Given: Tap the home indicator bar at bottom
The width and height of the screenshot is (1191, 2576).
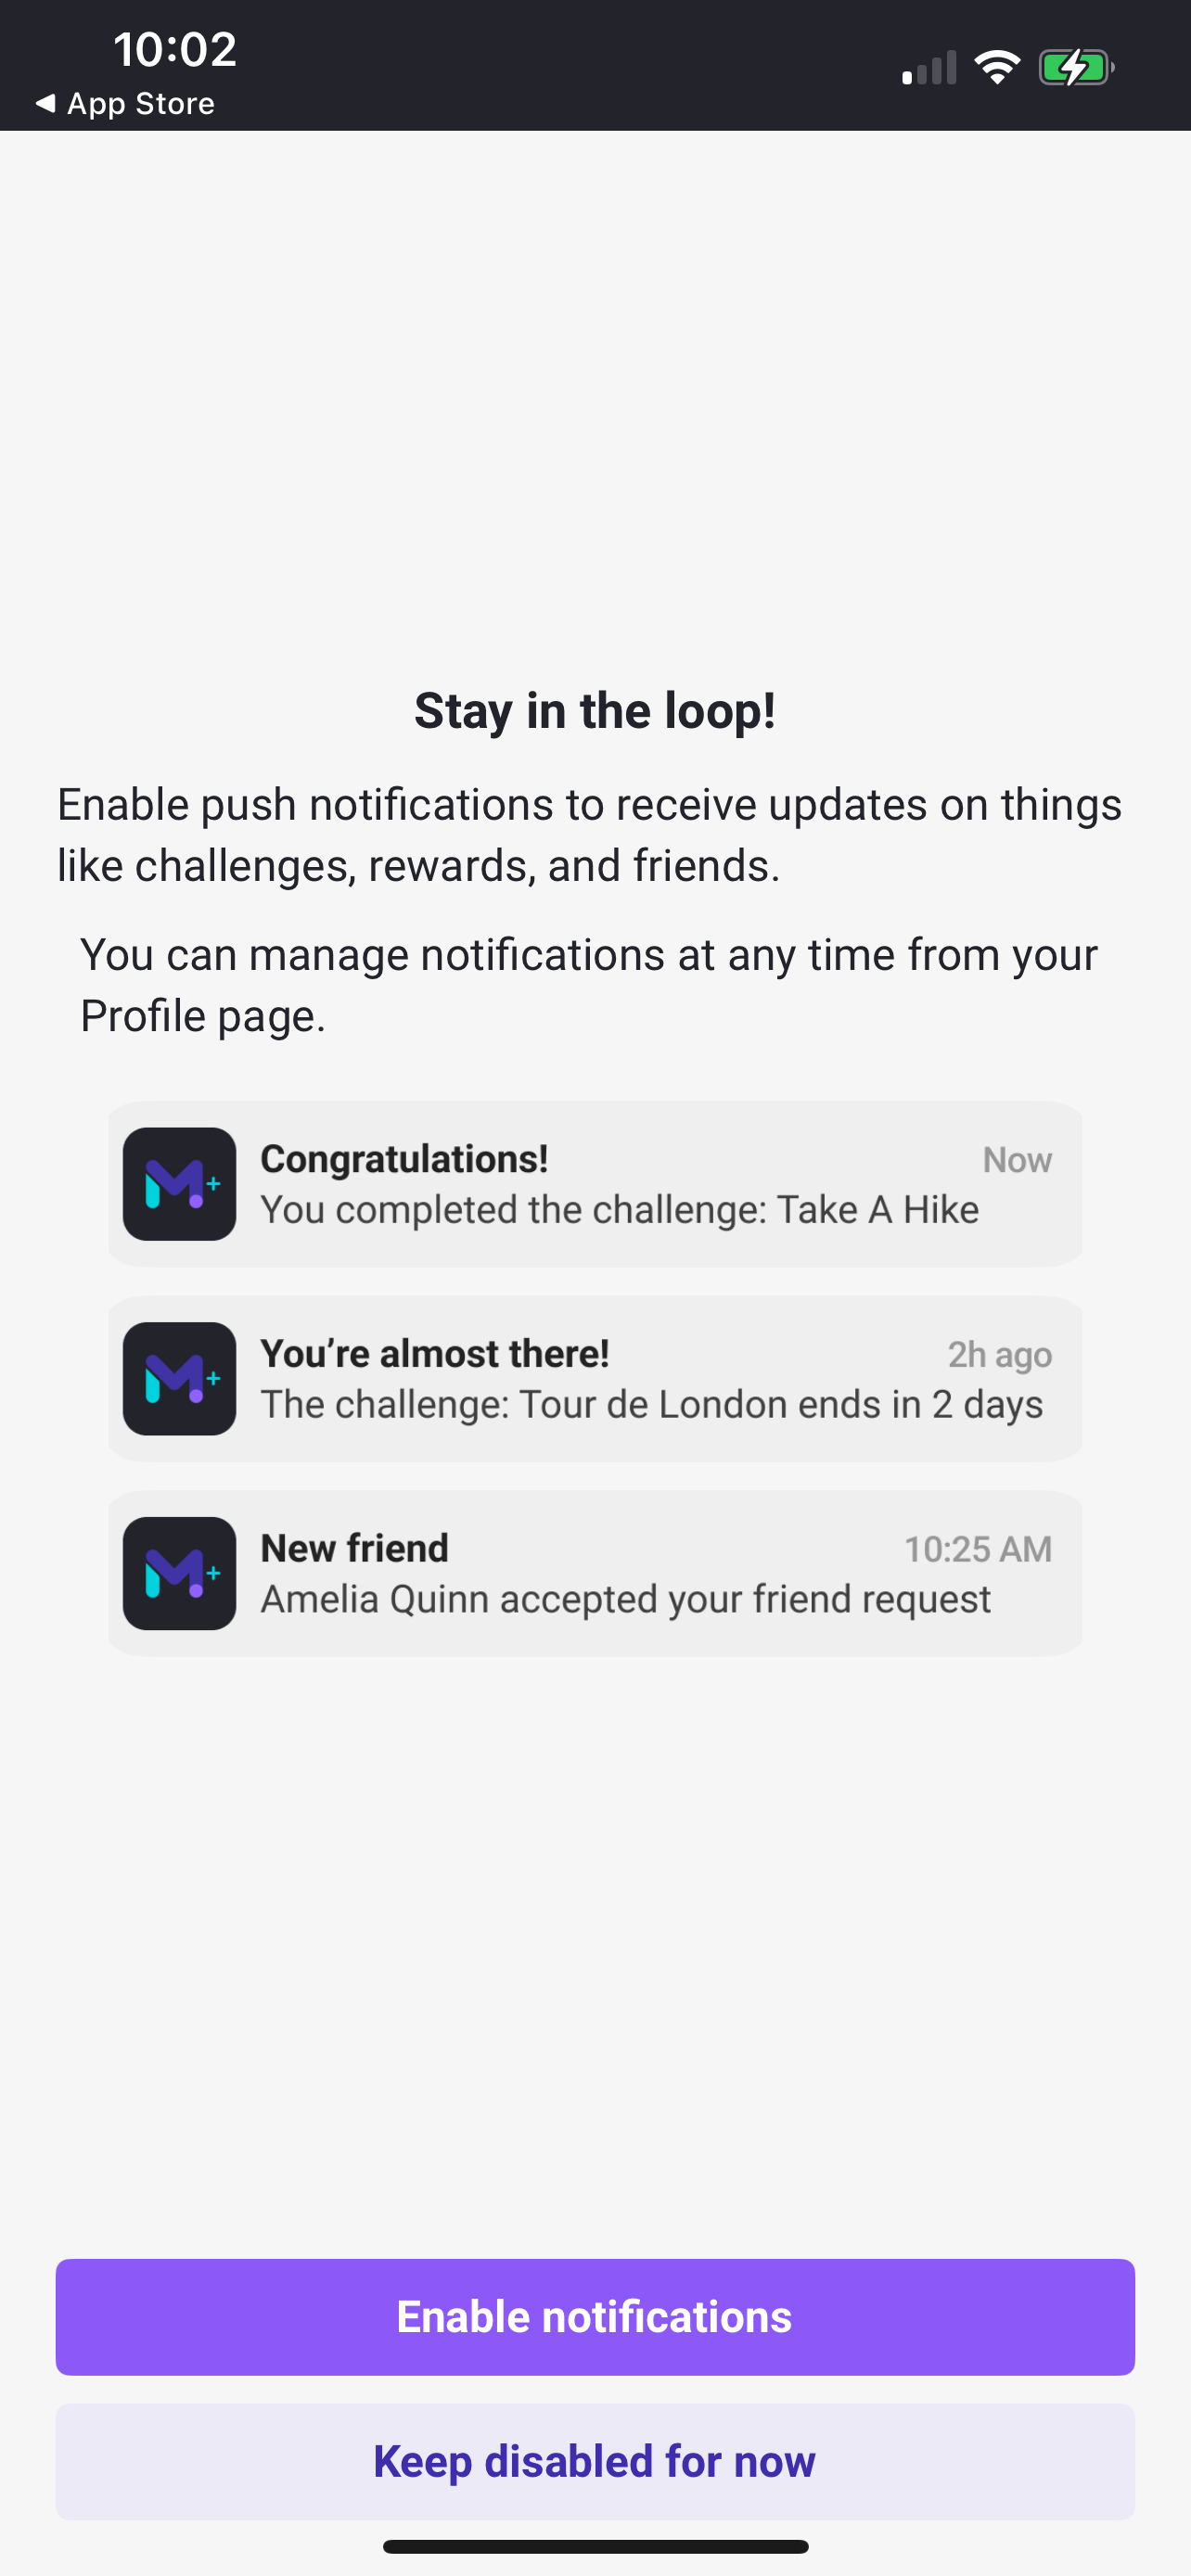Looking at the screenshot, I should (595, 2546).
